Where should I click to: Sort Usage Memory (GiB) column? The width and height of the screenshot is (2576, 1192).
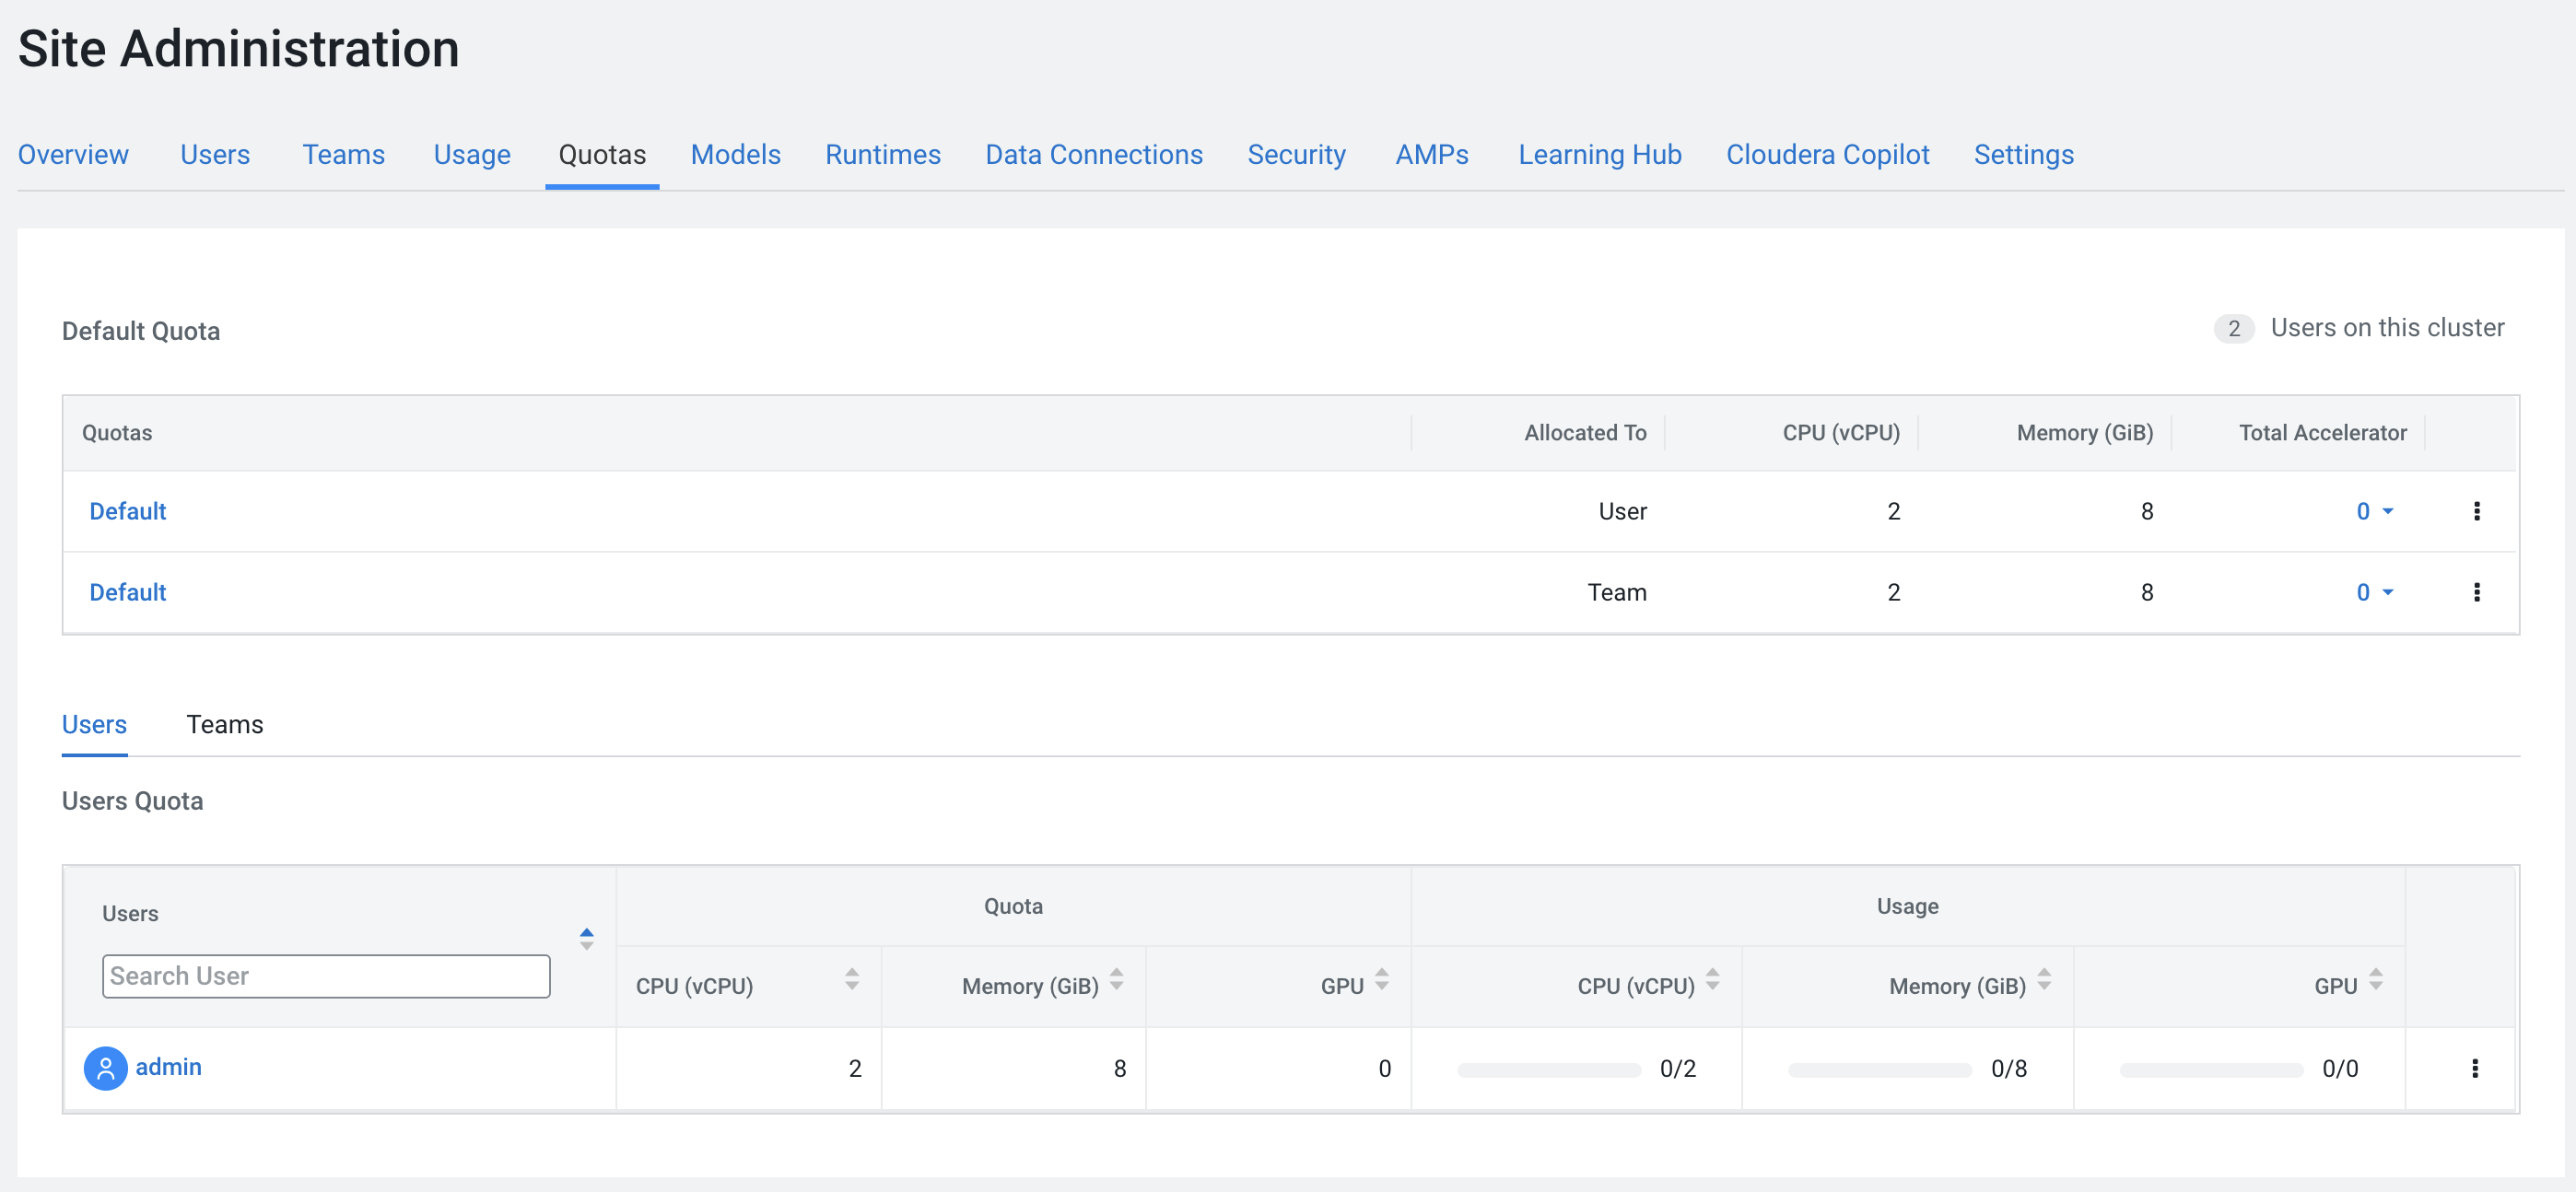2043,979
